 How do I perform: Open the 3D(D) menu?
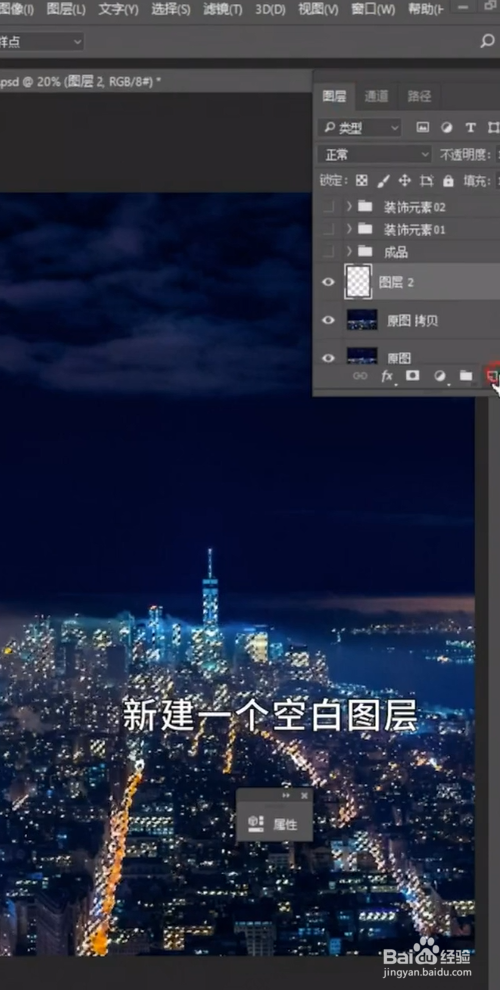270,9
